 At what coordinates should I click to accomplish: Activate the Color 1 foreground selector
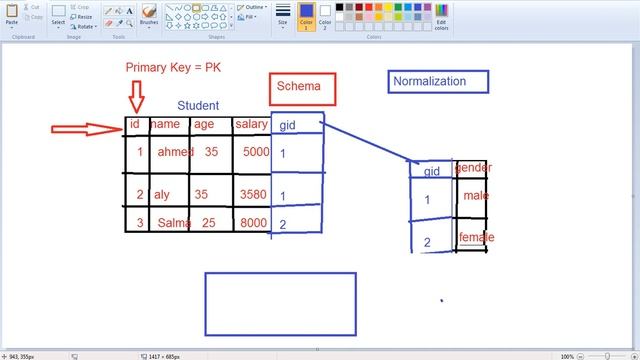[x=307, y=16]
